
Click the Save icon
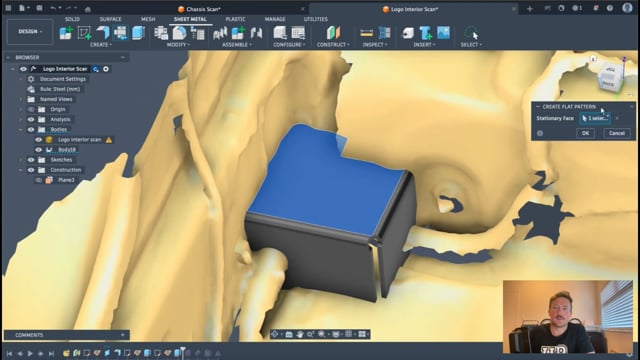point(39,8)
